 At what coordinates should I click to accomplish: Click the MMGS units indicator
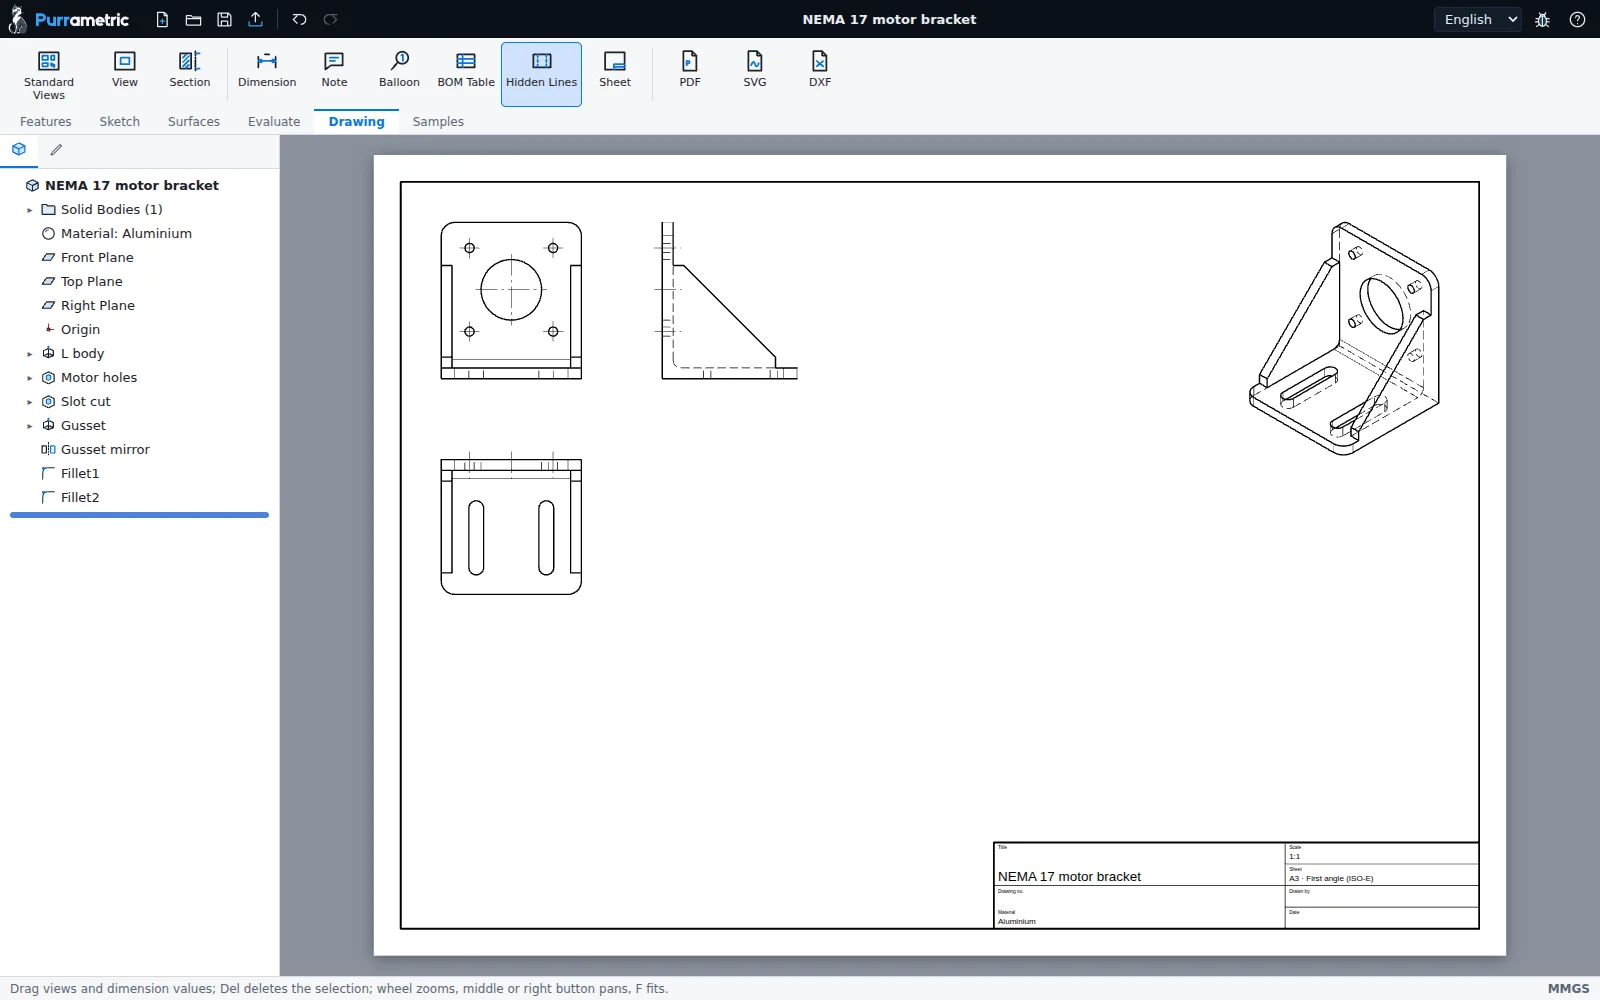[1568, 988]
